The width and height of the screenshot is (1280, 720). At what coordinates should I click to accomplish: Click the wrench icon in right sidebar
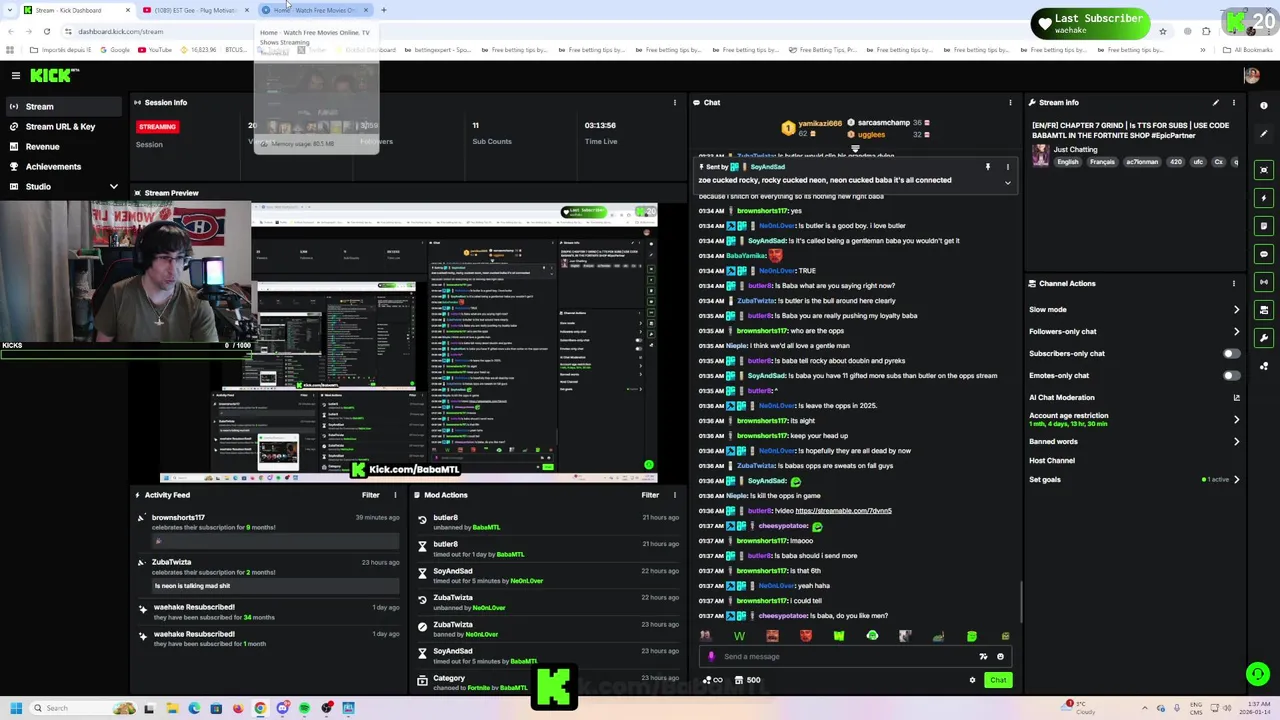1264,338
